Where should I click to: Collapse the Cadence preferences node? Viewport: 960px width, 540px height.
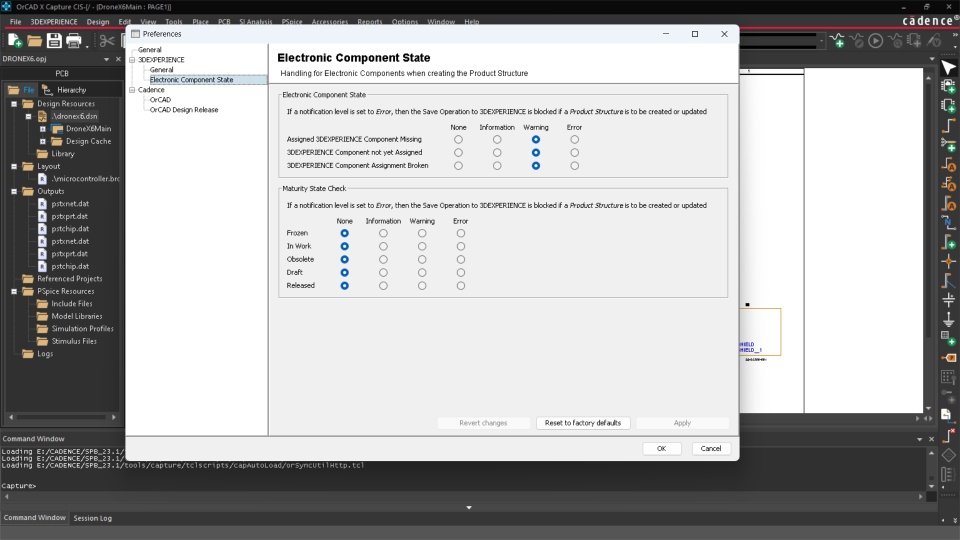click(x=132, y=90)
